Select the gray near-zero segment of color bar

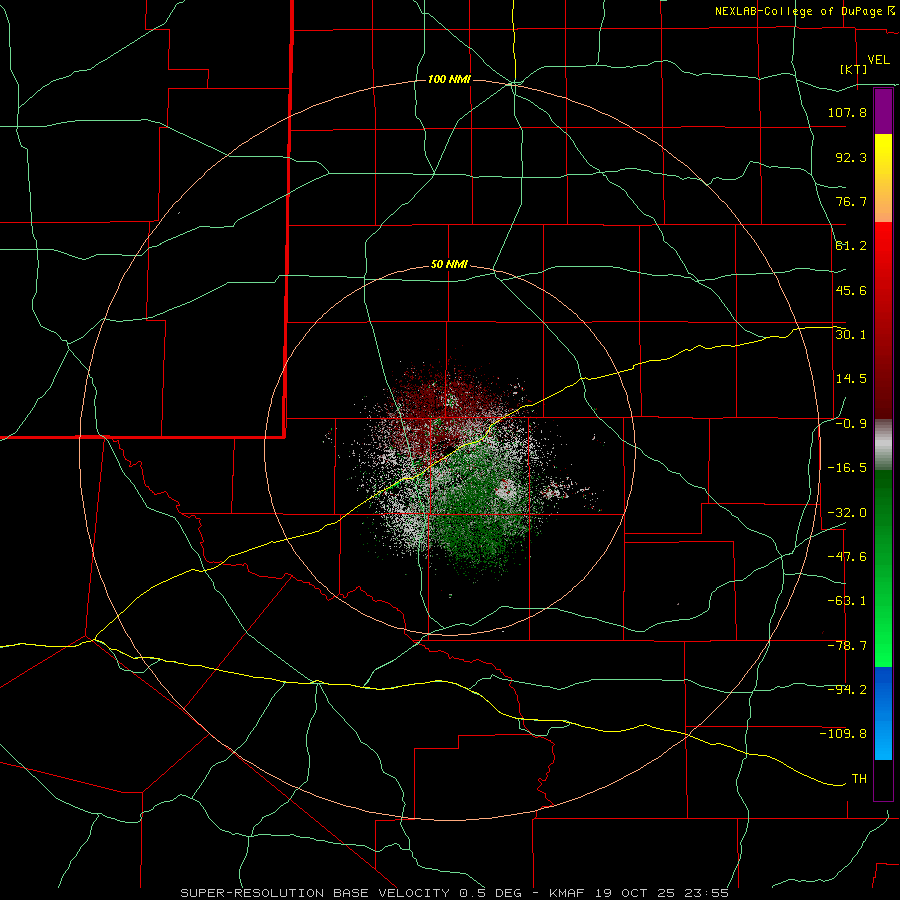tap(883, 445)
